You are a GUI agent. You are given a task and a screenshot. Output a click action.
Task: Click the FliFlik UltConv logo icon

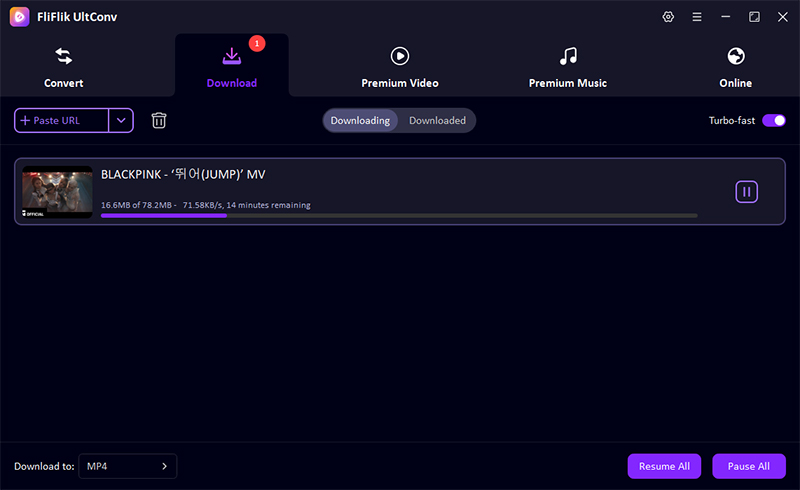(19, 17)
